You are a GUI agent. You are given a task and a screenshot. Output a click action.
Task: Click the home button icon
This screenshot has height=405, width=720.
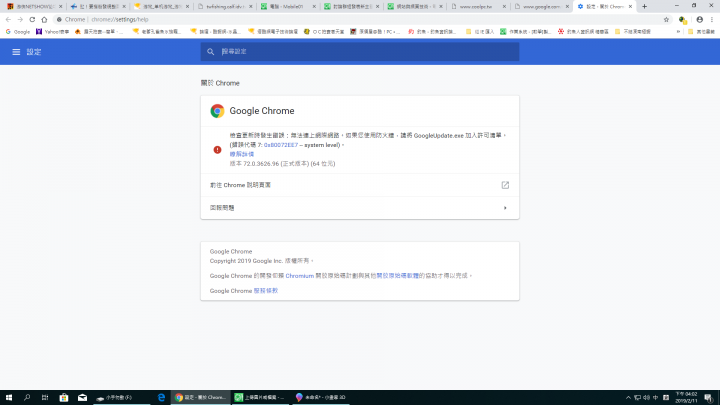44,19
